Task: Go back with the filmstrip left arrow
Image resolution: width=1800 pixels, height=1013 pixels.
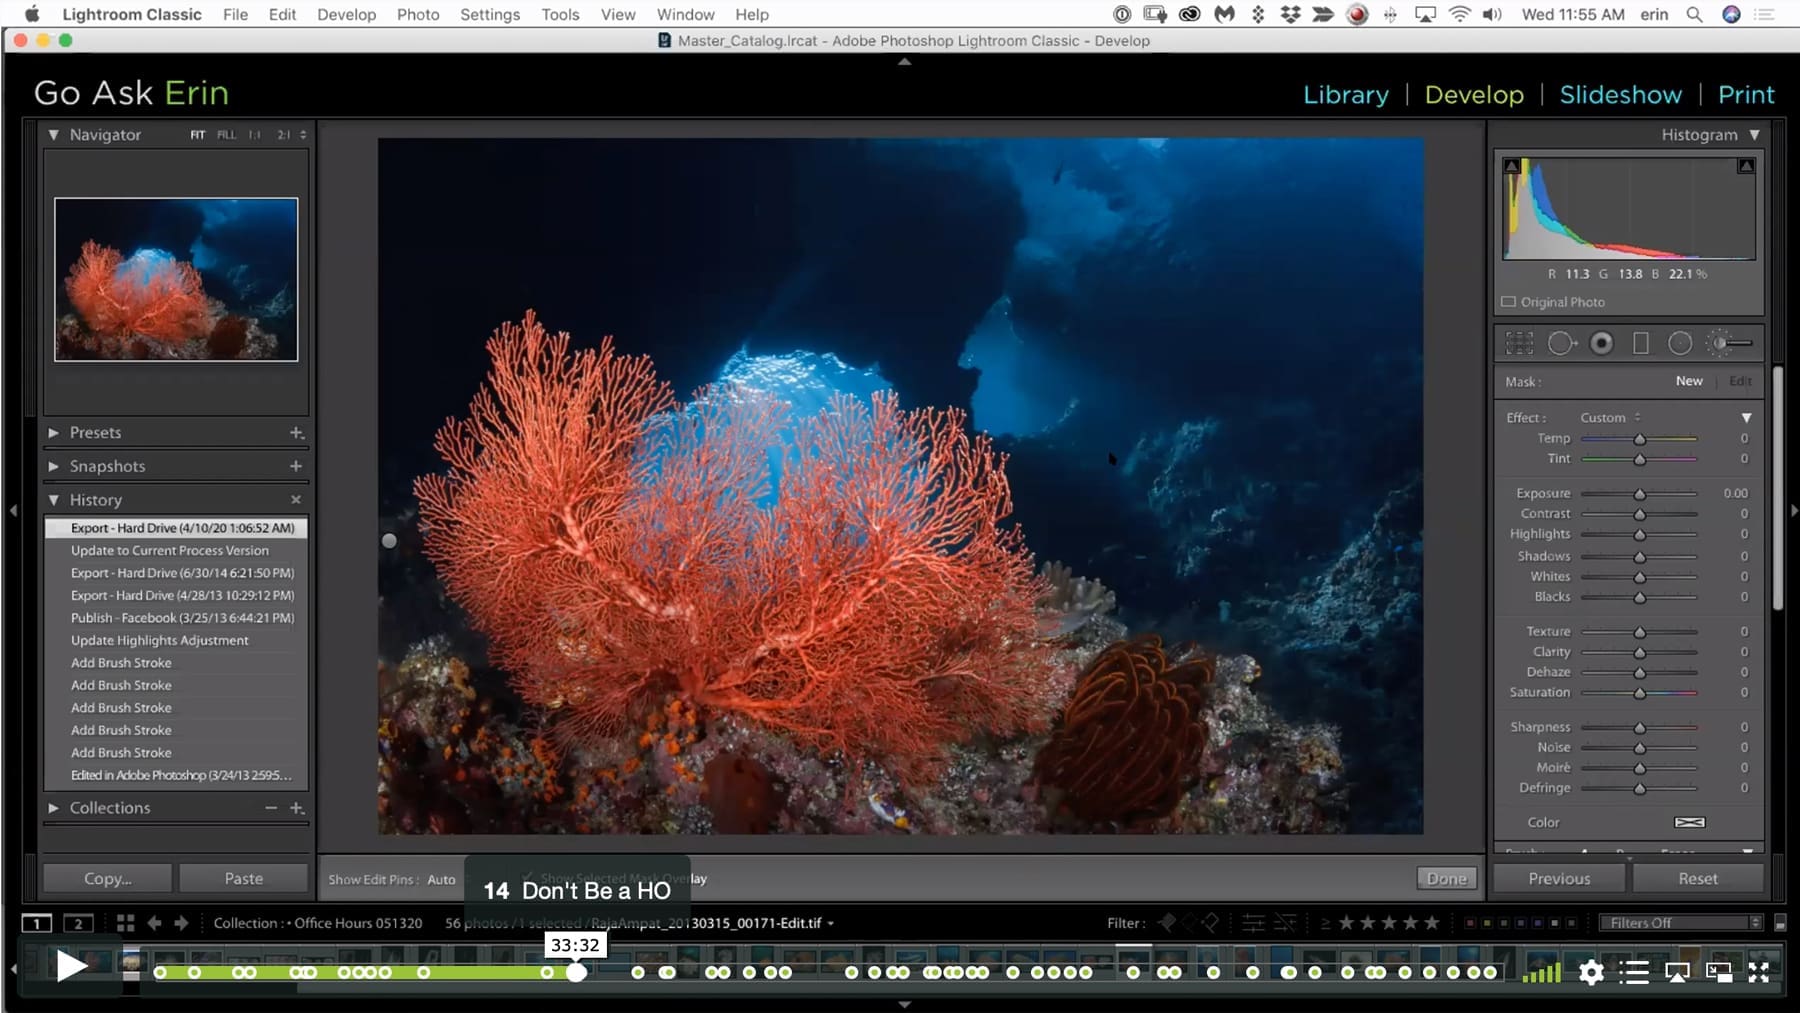Action: tap(154, 923)
